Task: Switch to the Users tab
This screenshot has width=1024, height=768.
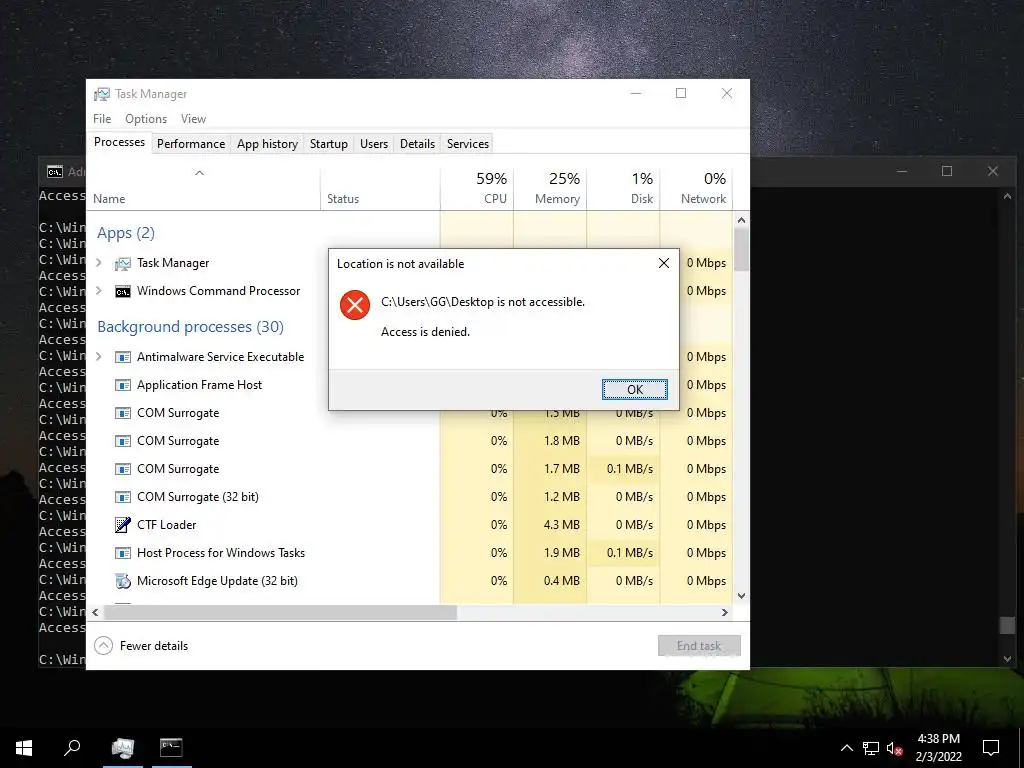Action: (374, 144)
